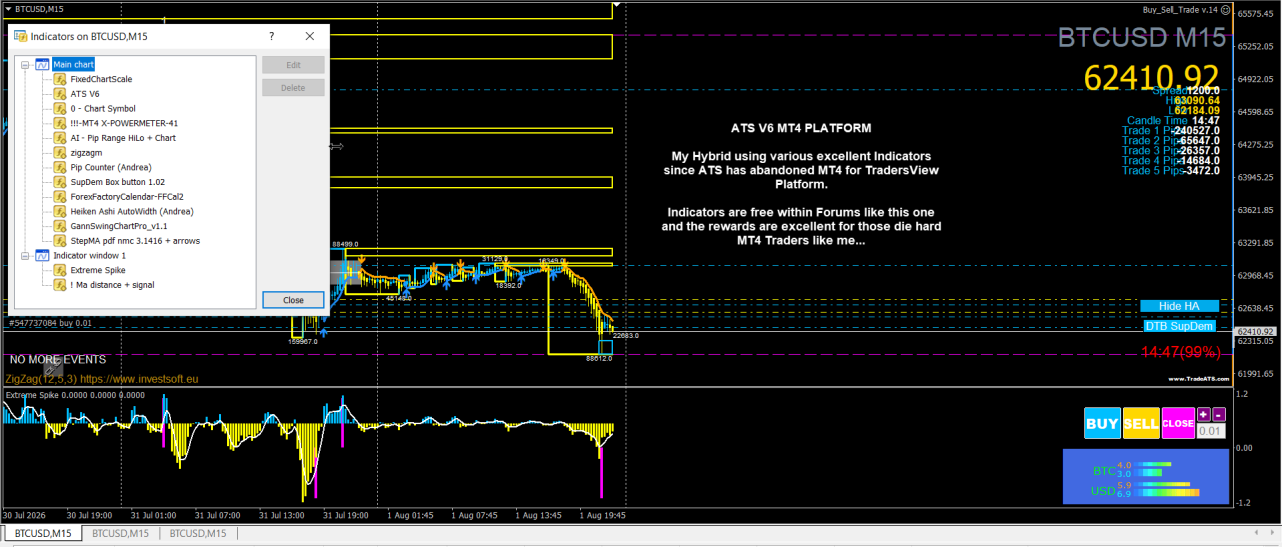Click the zigzagm indicator icon

click(x=60, y=153)
